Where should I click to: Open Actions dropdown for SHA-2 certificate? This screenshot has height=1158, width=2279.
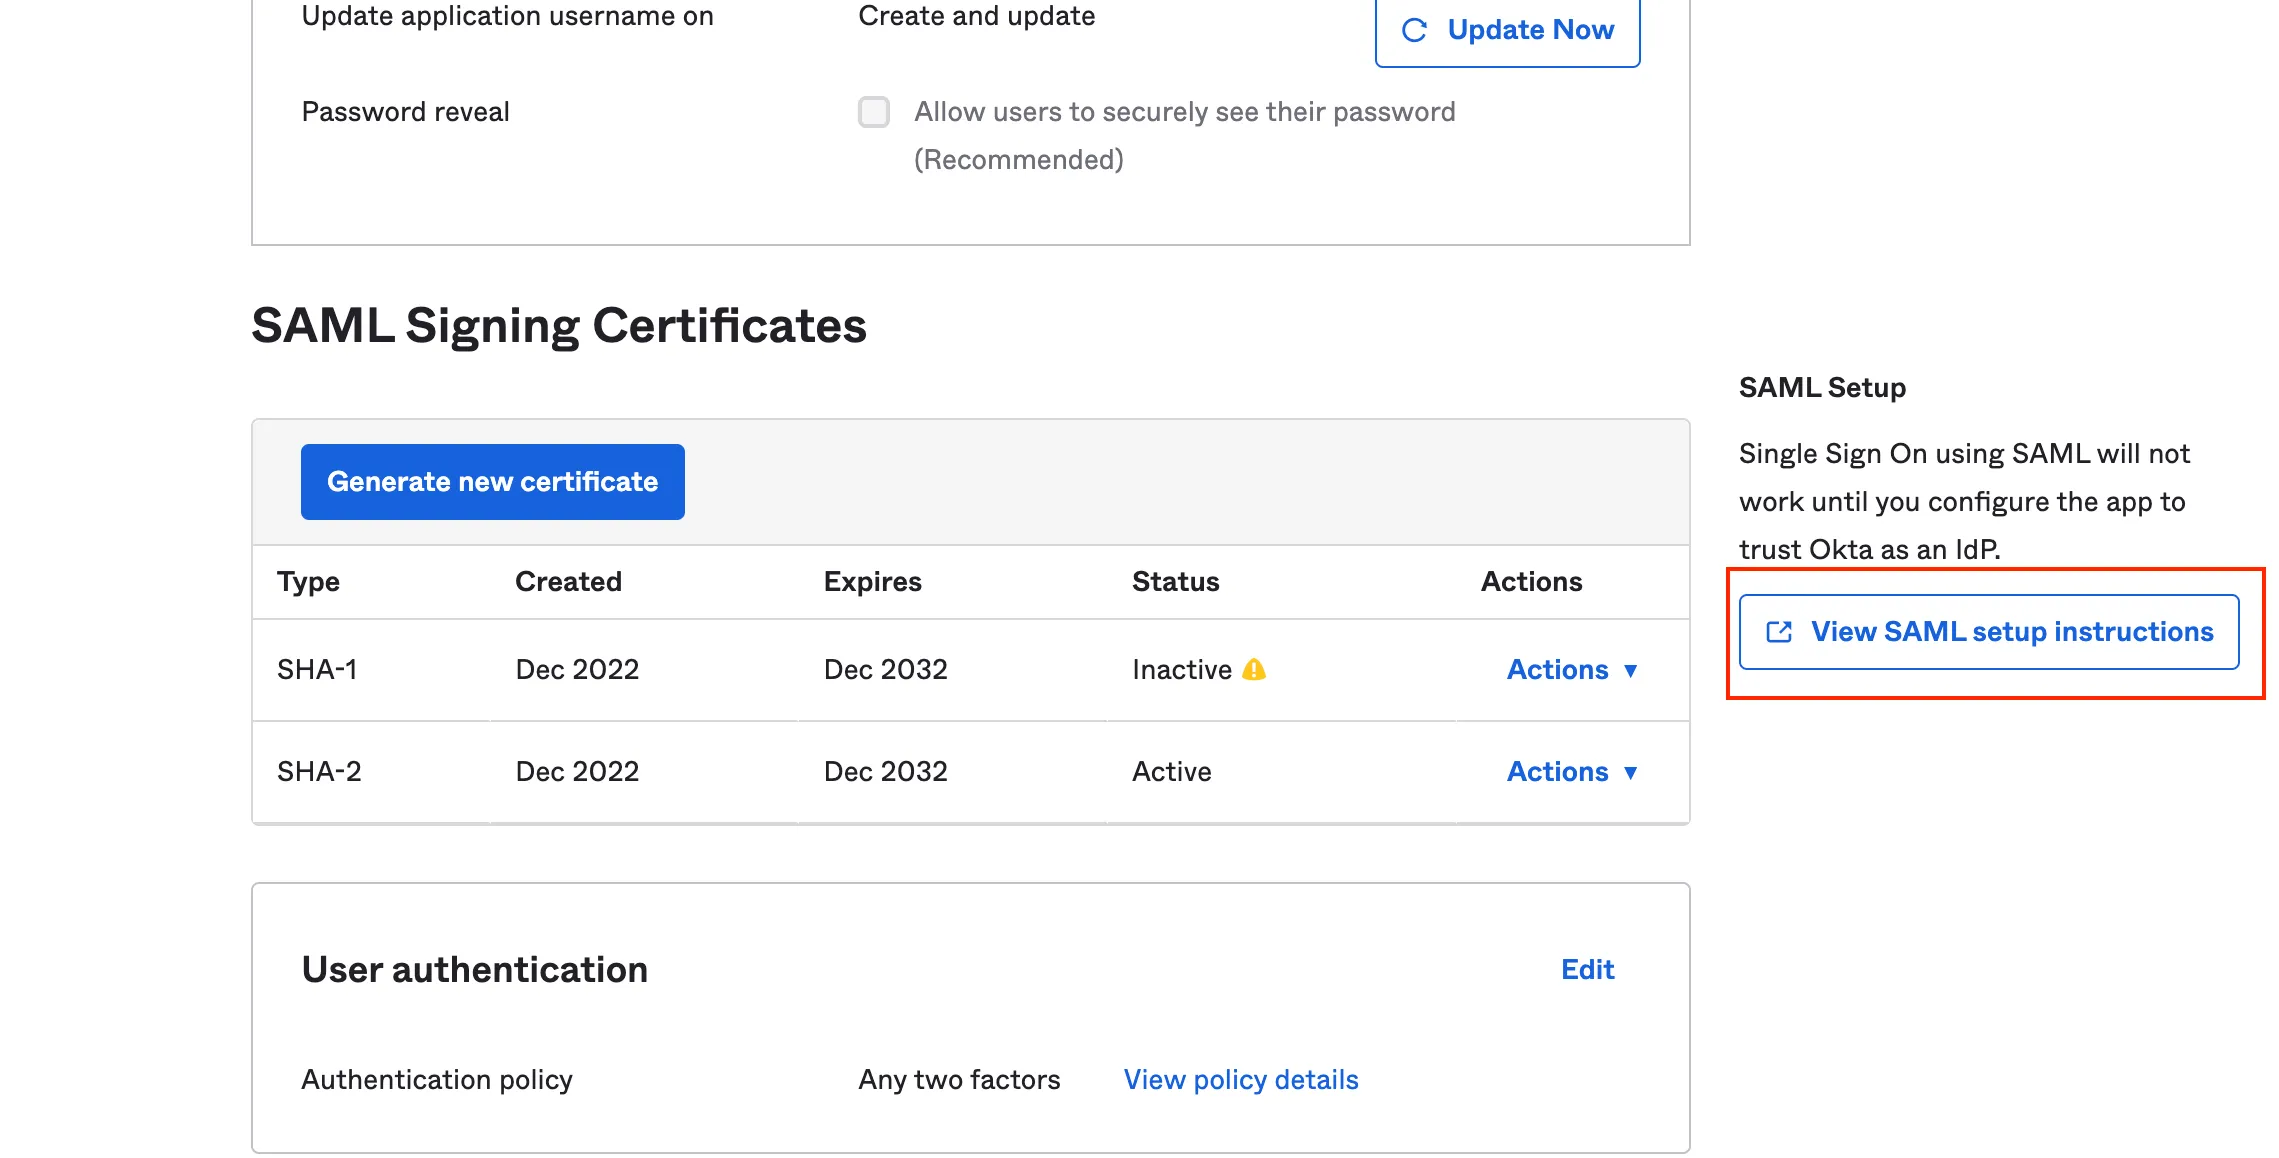pyautogui.click(x=1571, y=771)
